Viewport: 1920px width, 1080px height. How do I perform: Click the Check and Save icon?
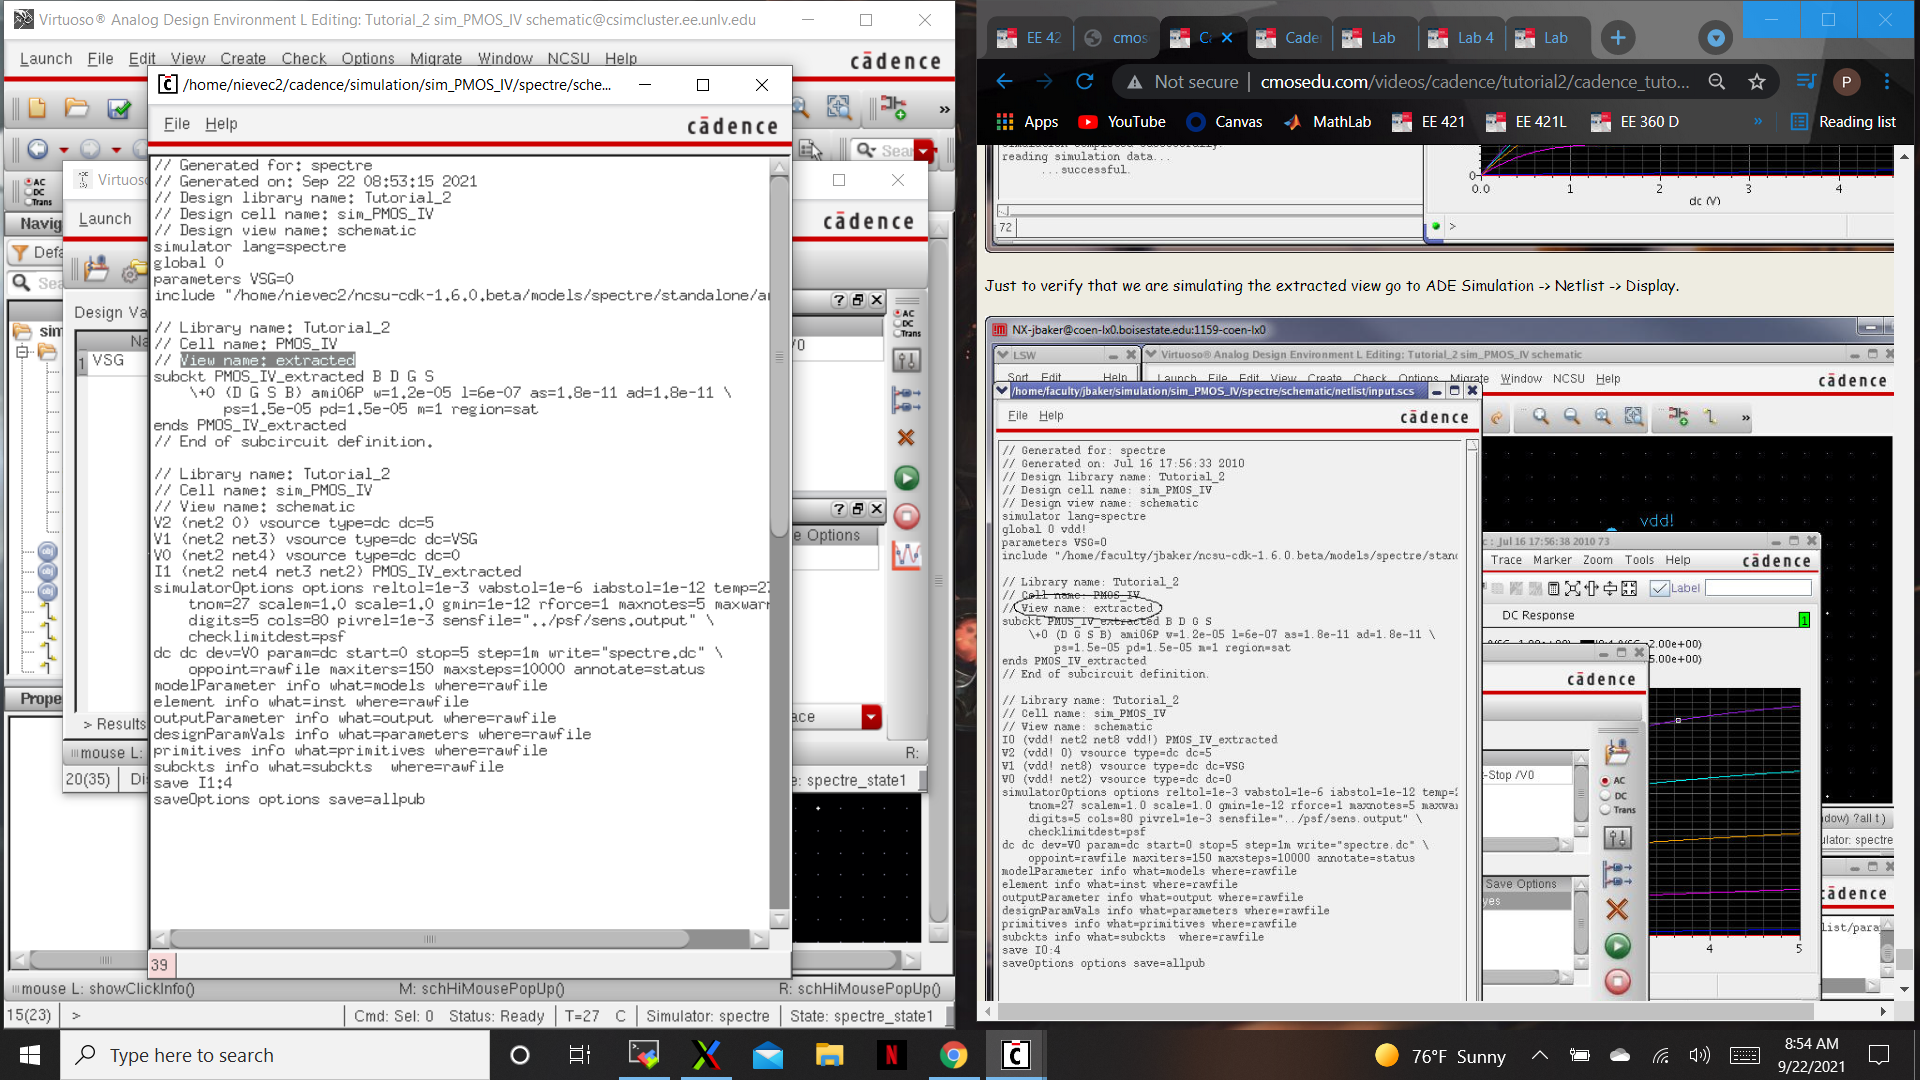click(x=119, y=108)
